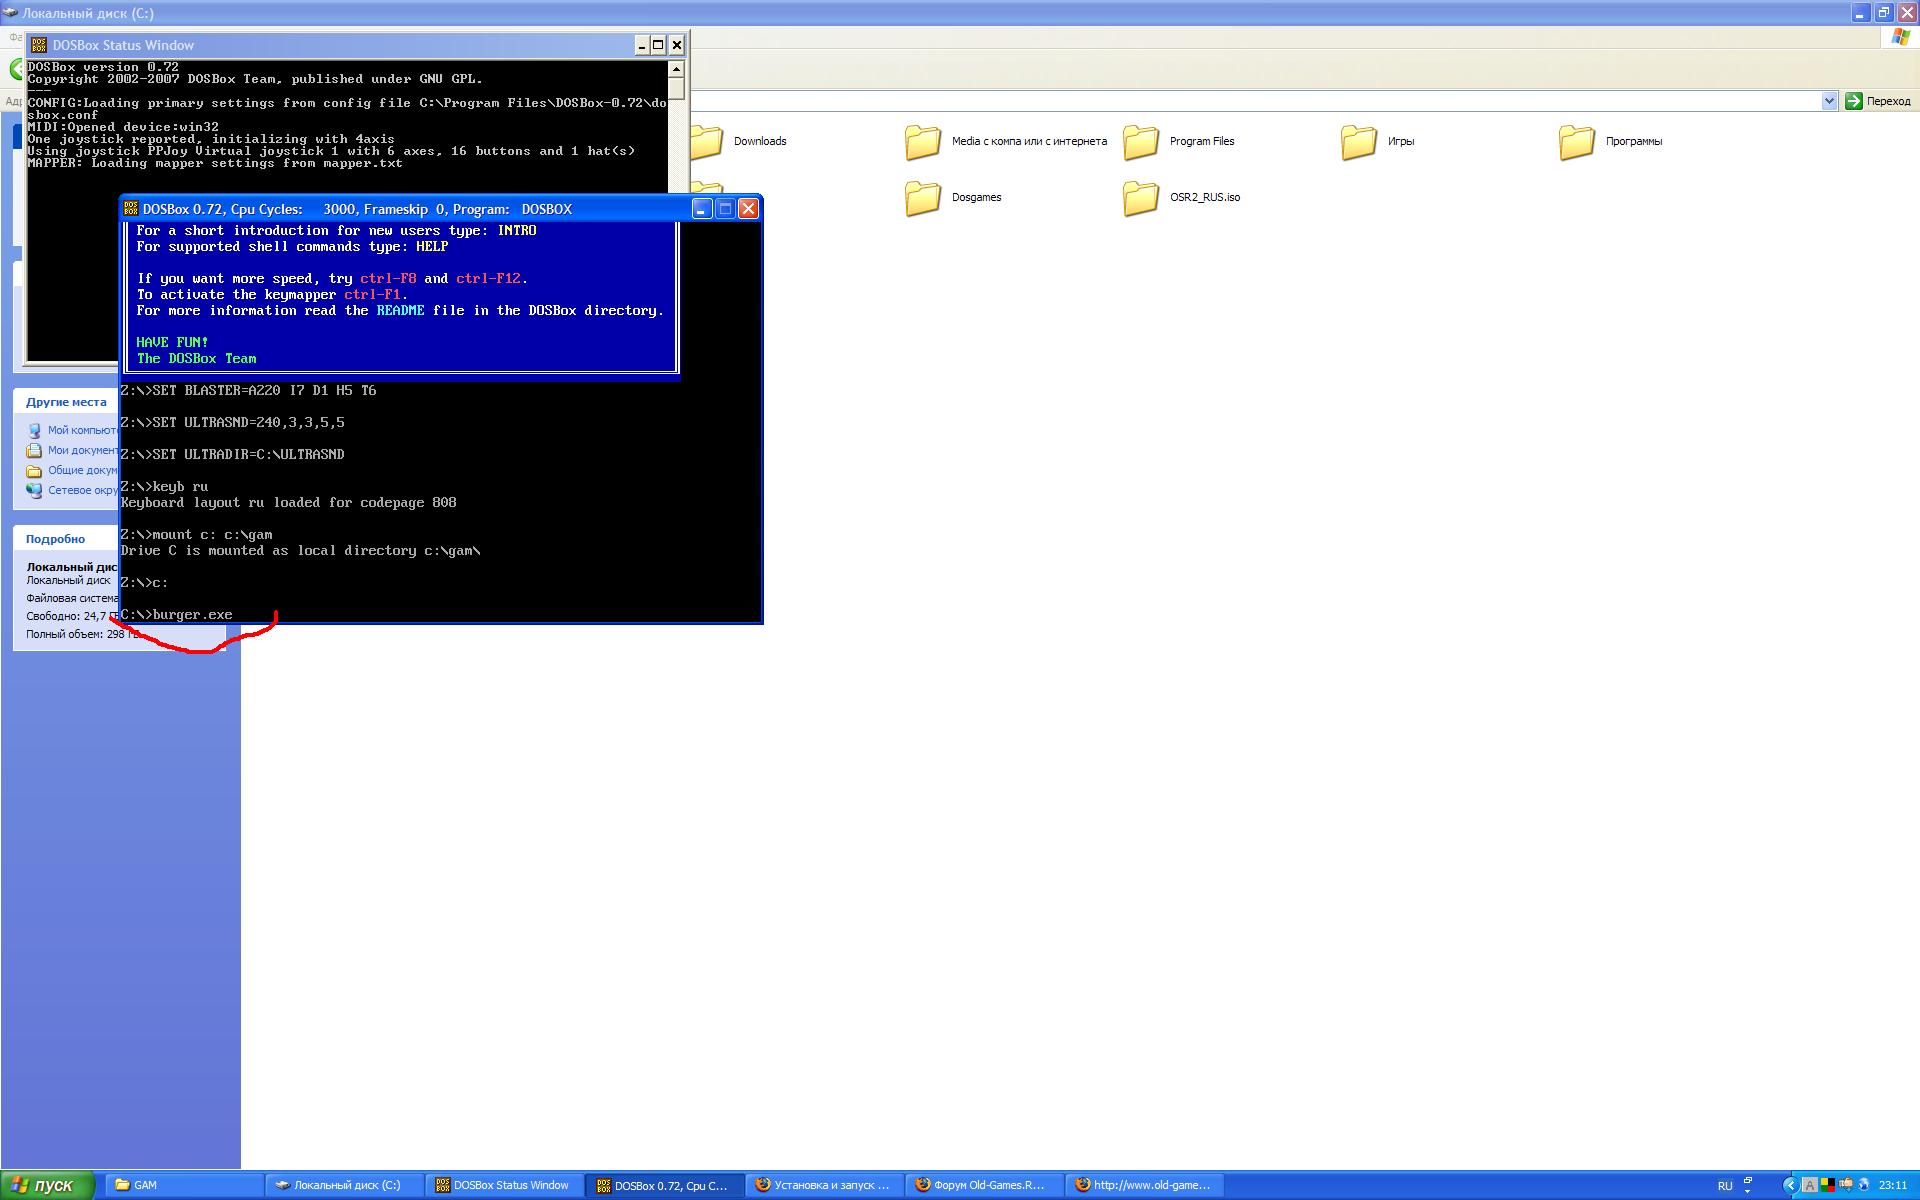1920x1200 pixels.
Task: Open the Dosgames folder
Action: (923, 198)
